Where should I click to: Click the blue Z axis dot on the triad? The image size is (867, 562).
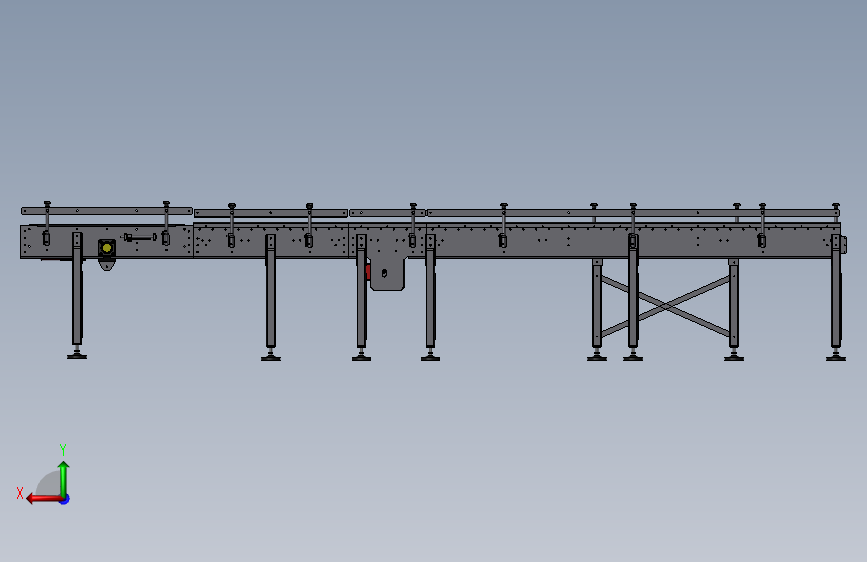(x=65, y=499)
